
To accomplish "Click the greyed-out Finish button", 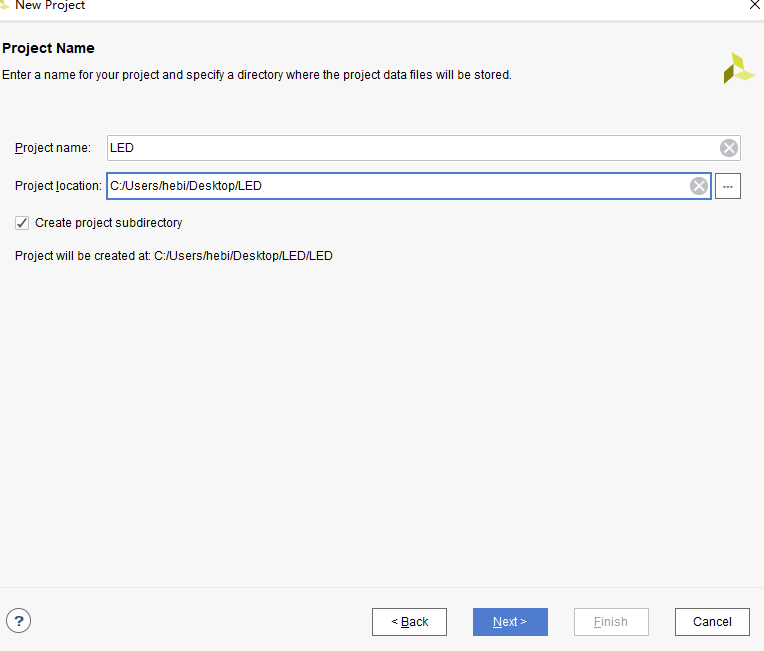I will 611,622.
